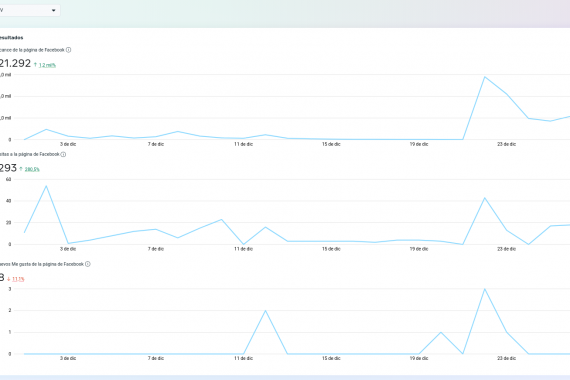Click info icon beside new page likes title
The width and height of the screenshot is (570, 380).
tap(88, 264)
